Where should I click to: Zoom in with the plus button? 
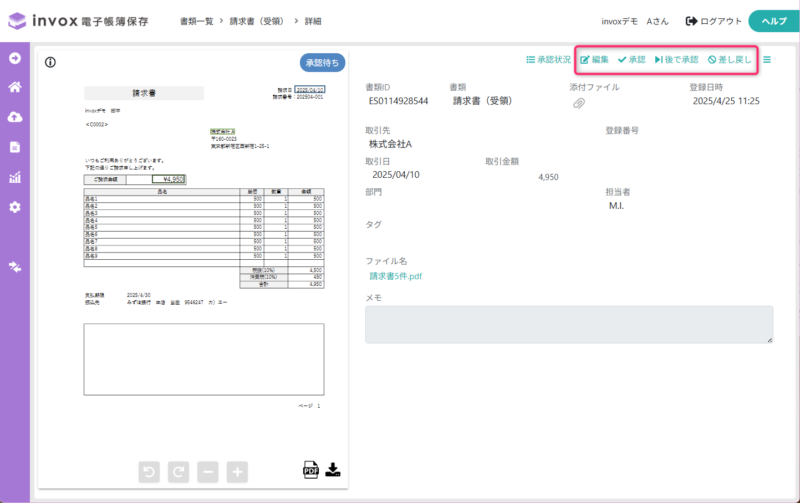click(237, 471)
